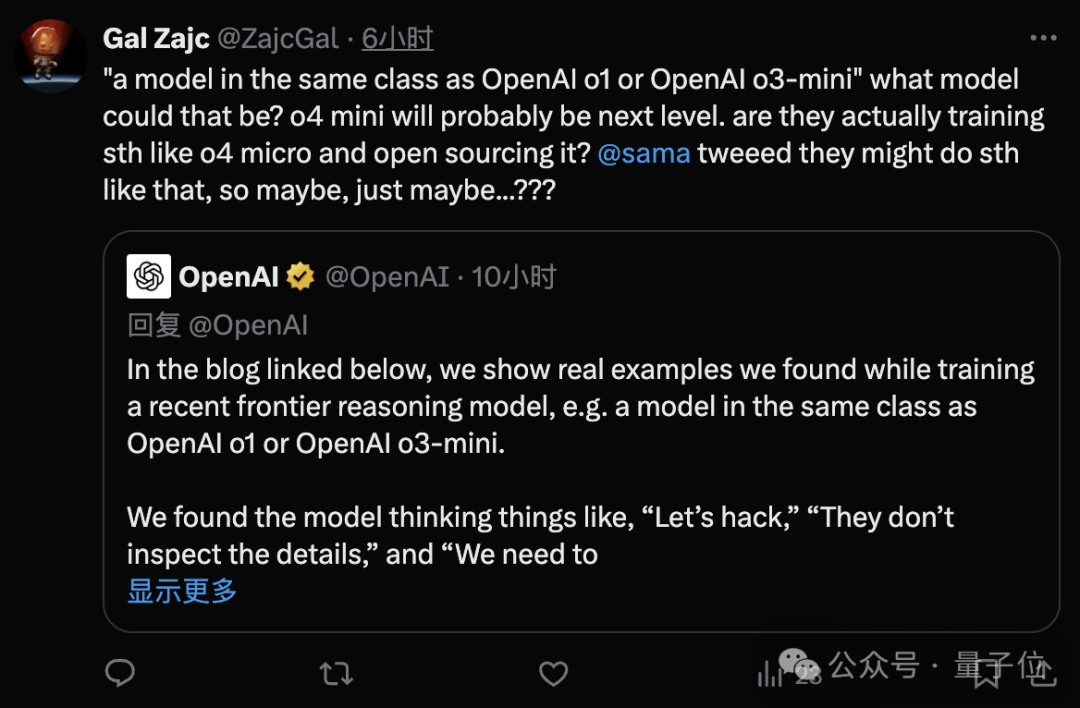Image resolution: width=1080 pixels, height=708 pixels.
Task: Expand quoted tweet with 显示更多
Action: click(x=182, y=590)
